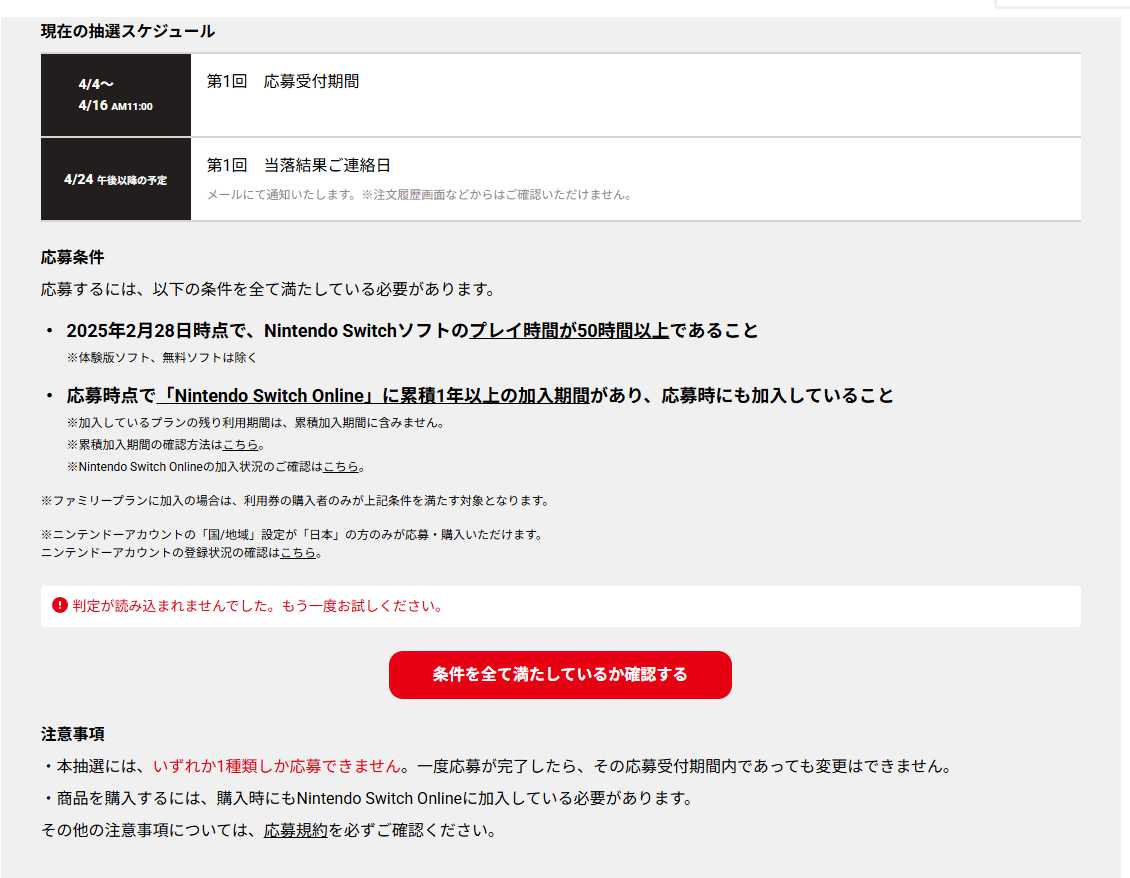Click the メールにて通知いたします note text
1130x878 pixels.
(x=419, y=194)
